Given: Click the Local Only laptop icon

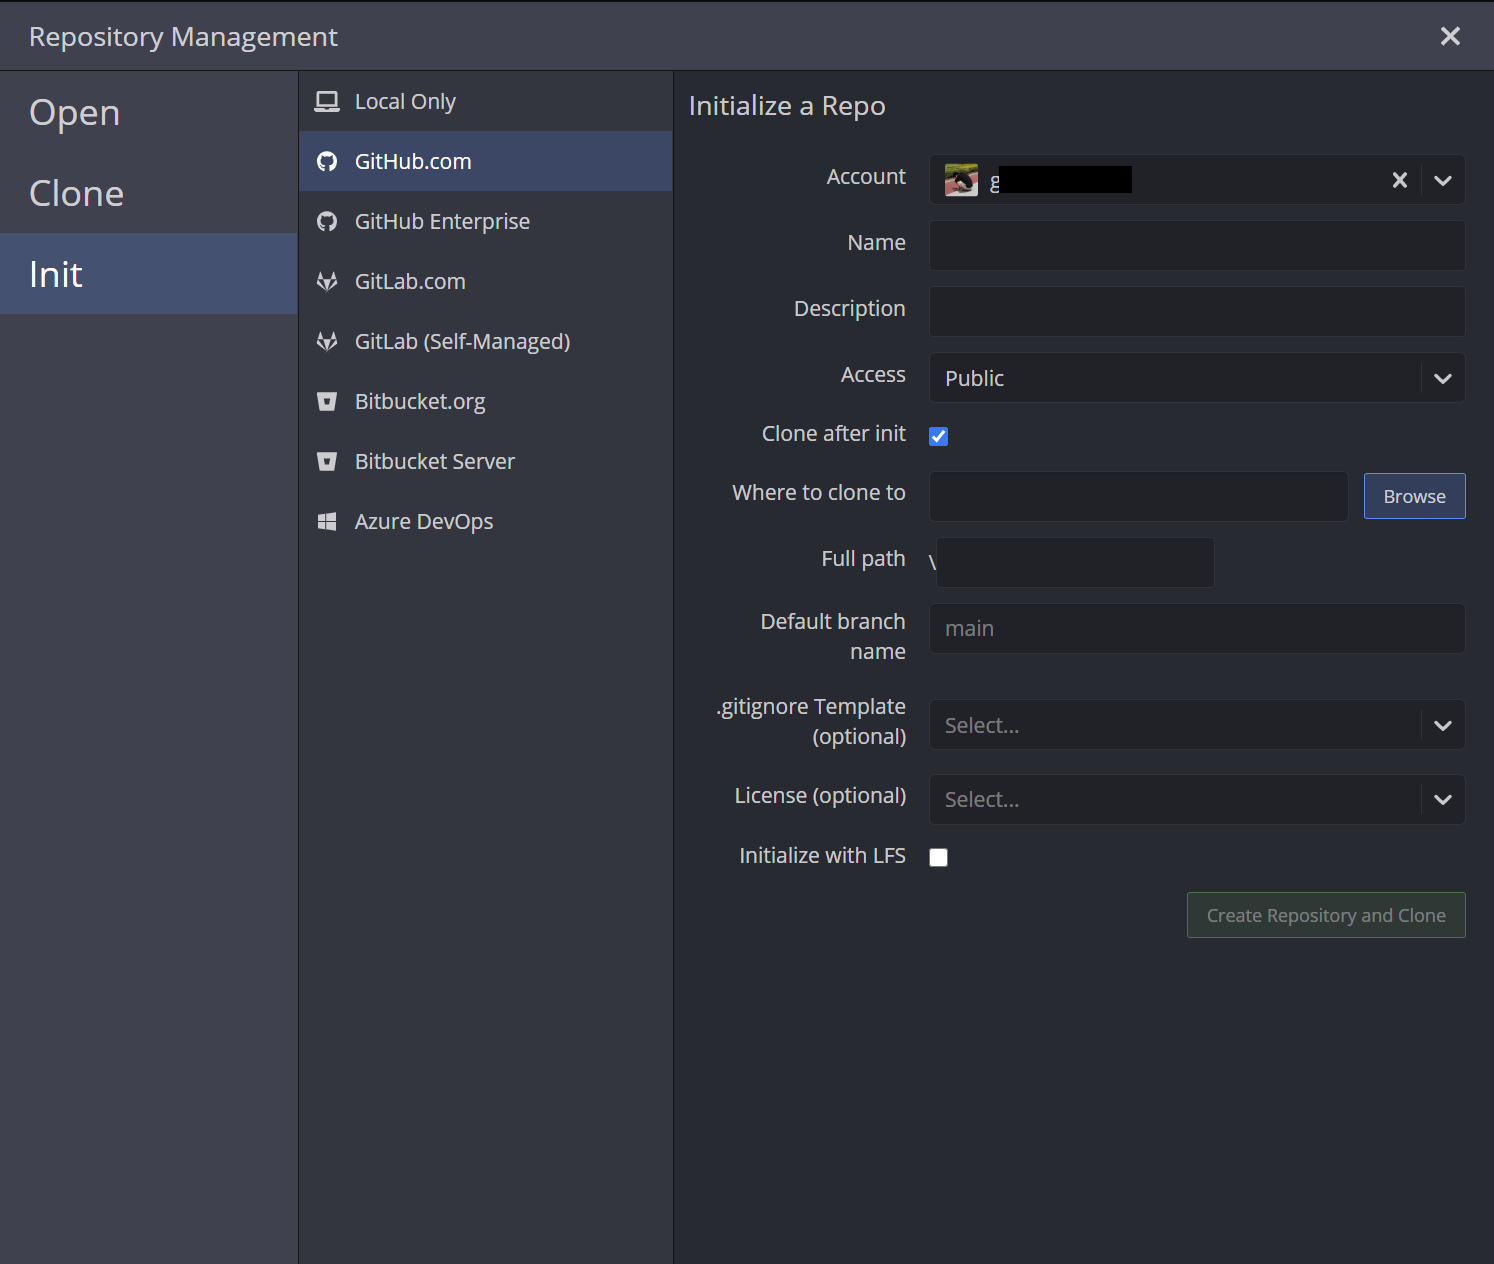Looking at the screenshot, I should click(327, 101).
